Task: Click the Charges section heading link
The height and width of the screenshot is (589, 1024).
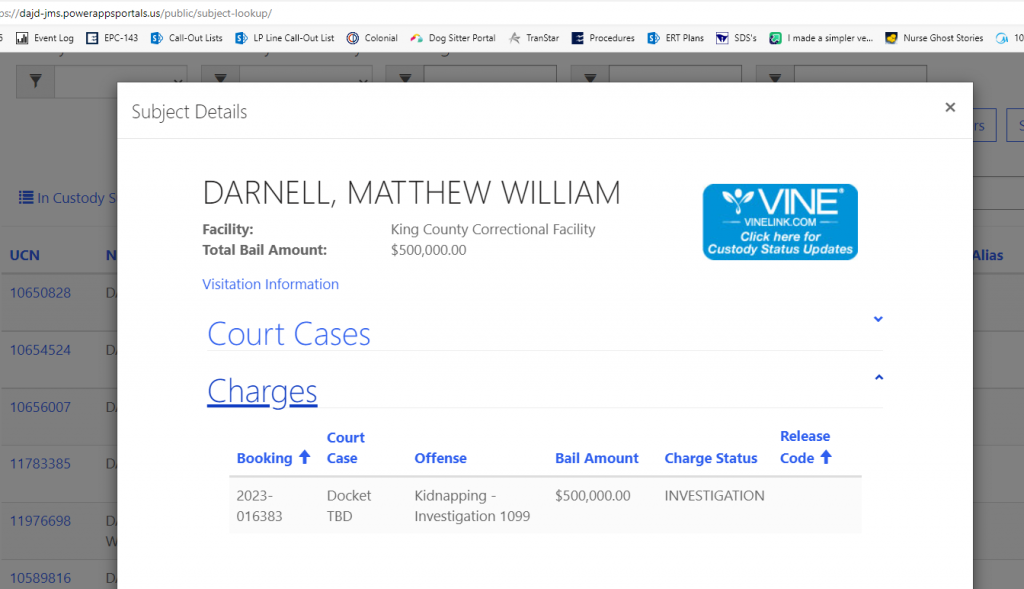Action: pyautogui.click(x=262, y=391)
